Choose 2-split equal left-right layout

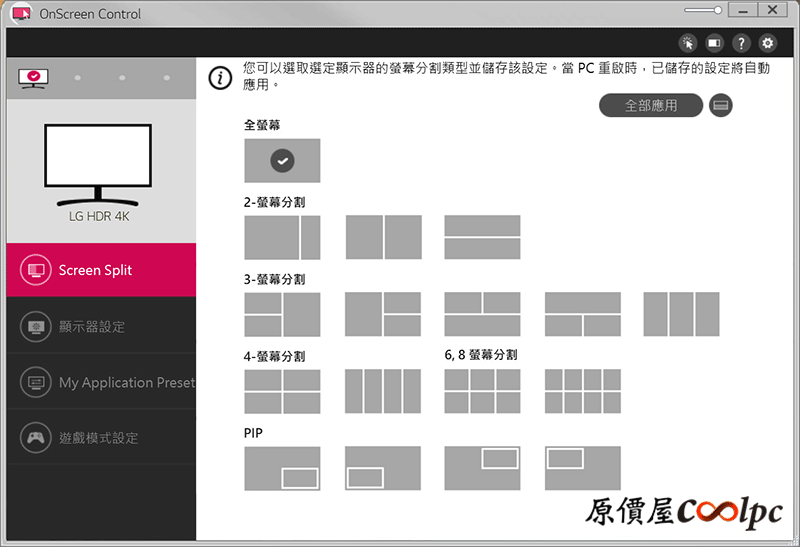(x=384, y=237)
